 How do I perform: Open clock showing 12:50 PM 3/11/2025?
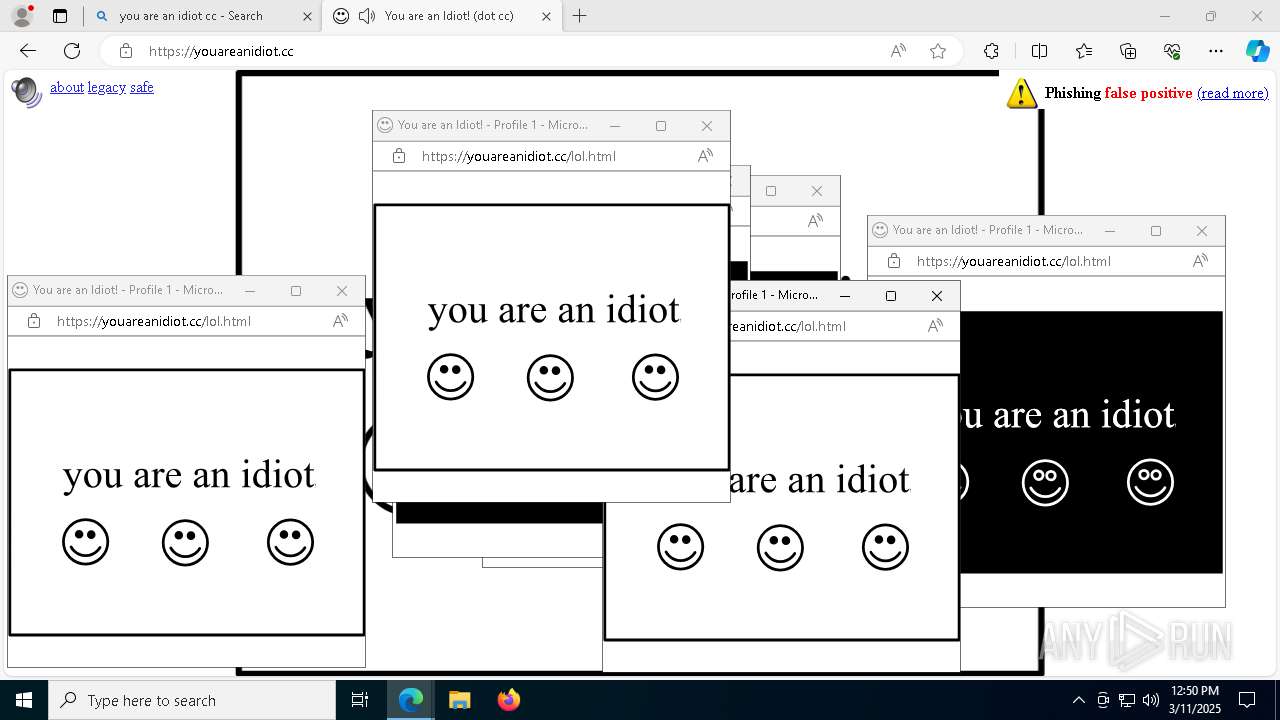click(1195, 700)
